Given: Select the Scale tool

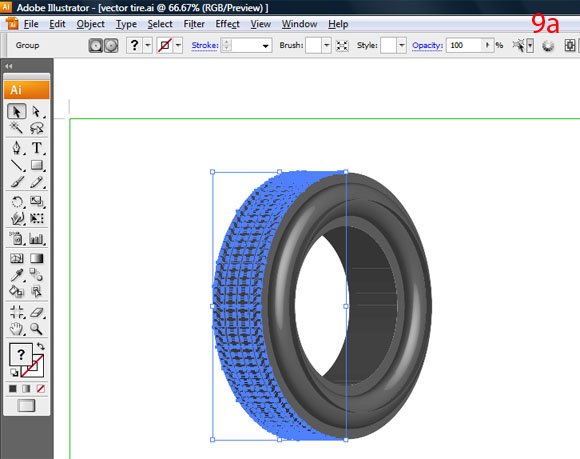Looking at the screenshot, I should click(x=37, y=202).
